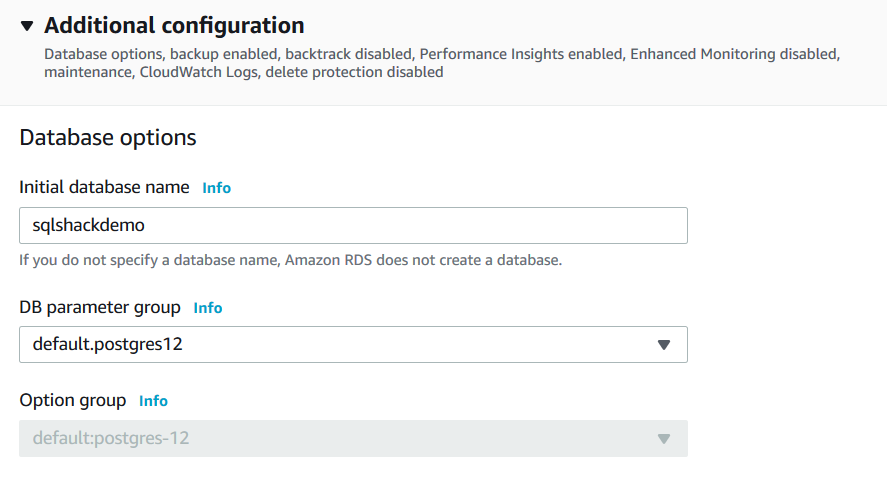
Task: Click the helper text about database creation
Action: [x=290, y=261]
